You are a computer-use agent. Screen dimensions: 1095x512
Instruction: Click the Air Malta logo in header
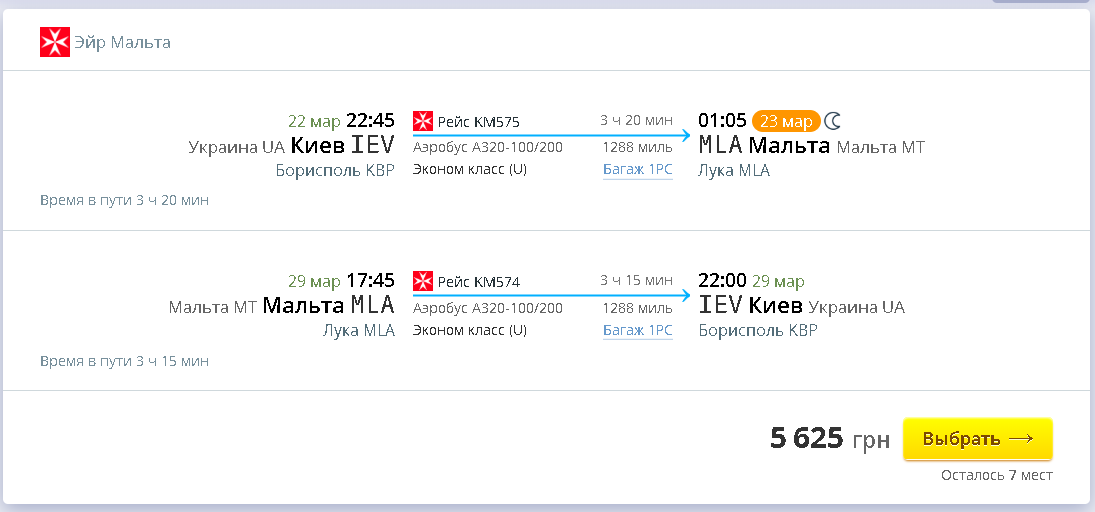[x=53, y=42]
